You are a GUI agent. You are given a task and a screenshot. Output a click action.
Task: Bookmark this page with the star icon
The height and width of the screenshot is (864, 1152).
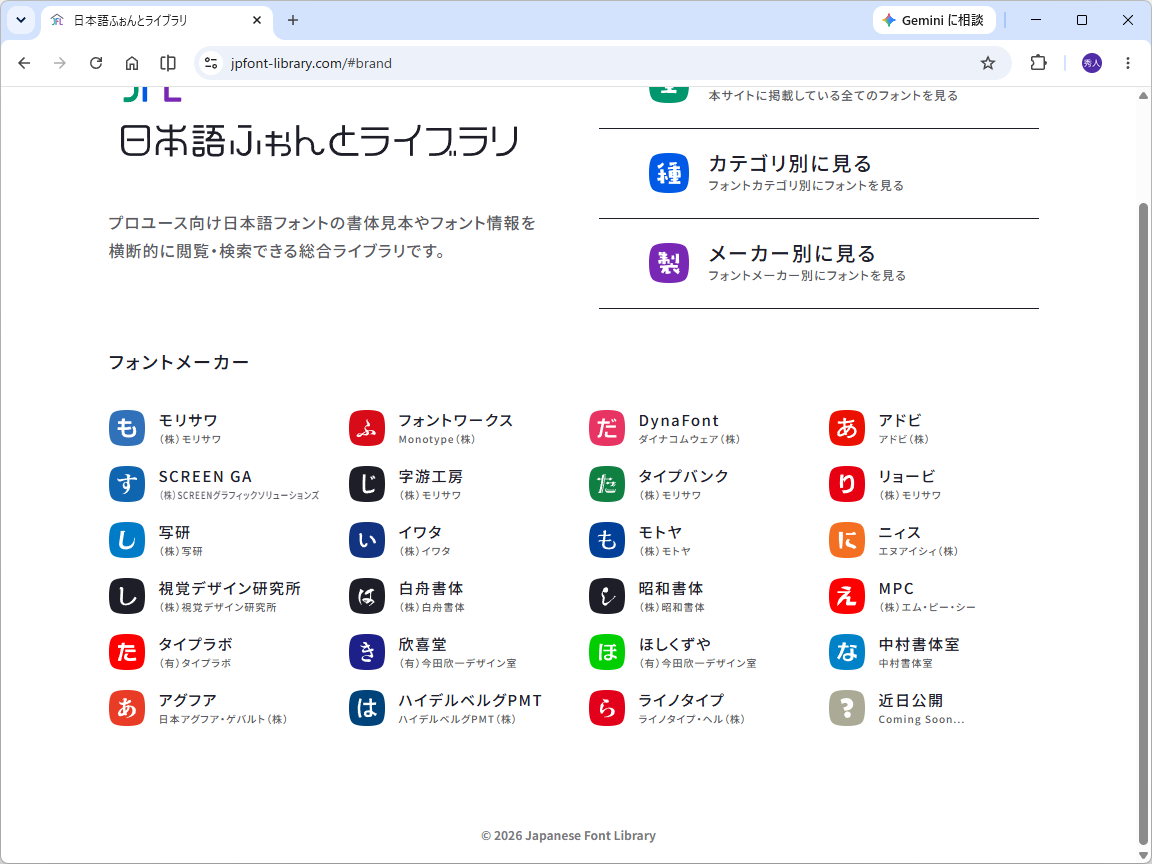[x=987, y=63]
